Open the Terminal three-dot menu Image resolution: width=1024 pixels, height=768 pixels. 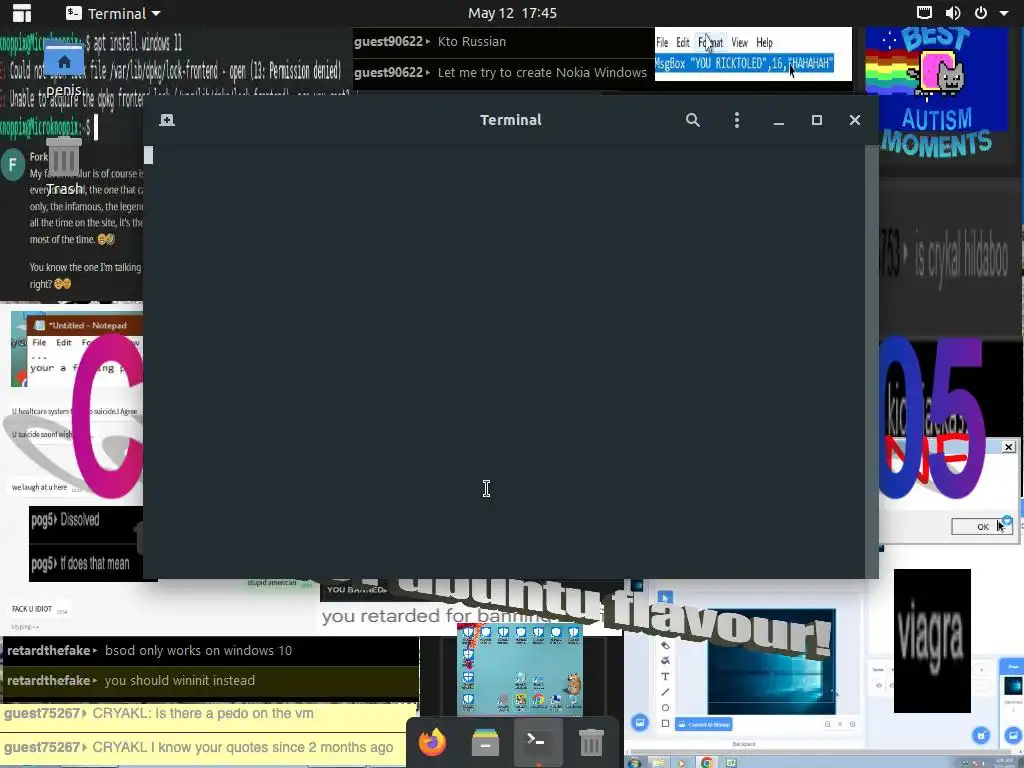coord(737,120)
